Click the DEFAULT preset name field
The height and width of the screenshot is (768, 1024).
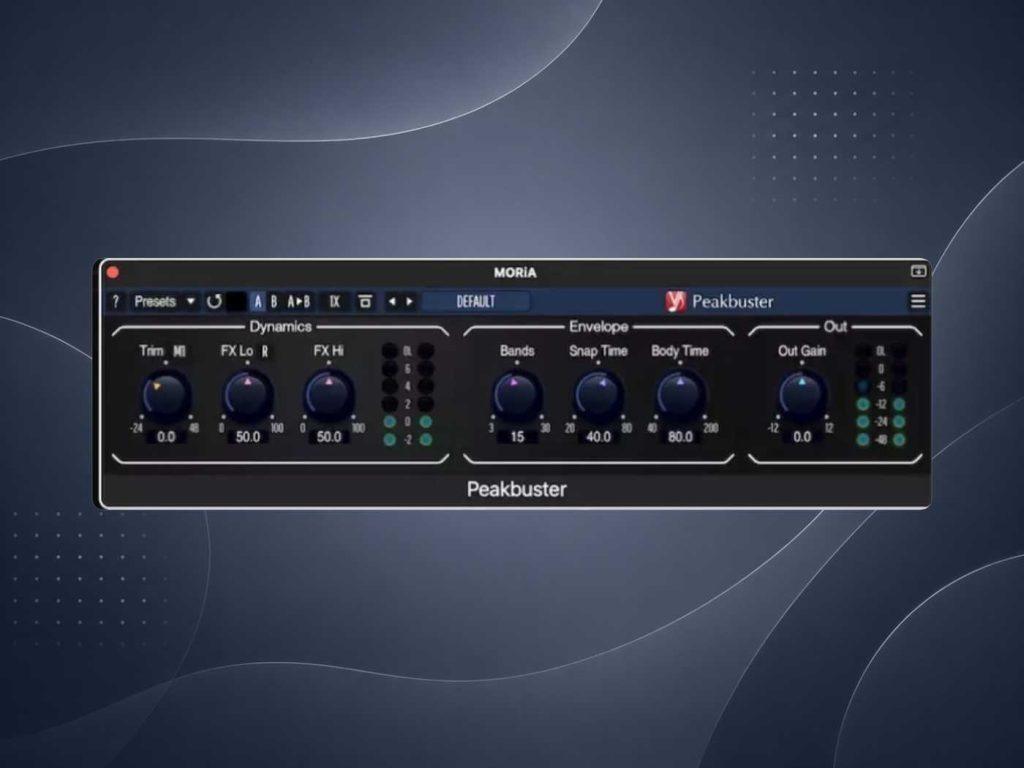(475, 301)
